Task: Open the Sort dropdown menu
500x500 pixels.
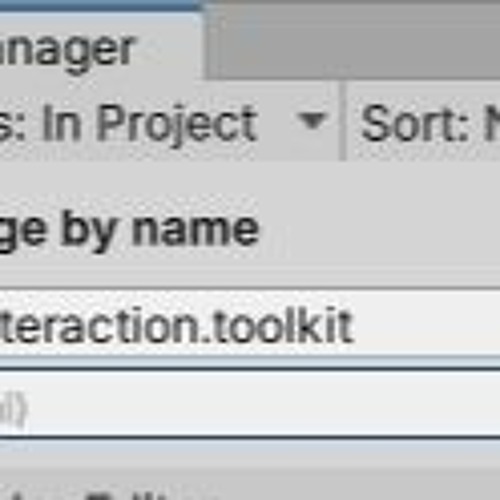Action: point(423,122)
